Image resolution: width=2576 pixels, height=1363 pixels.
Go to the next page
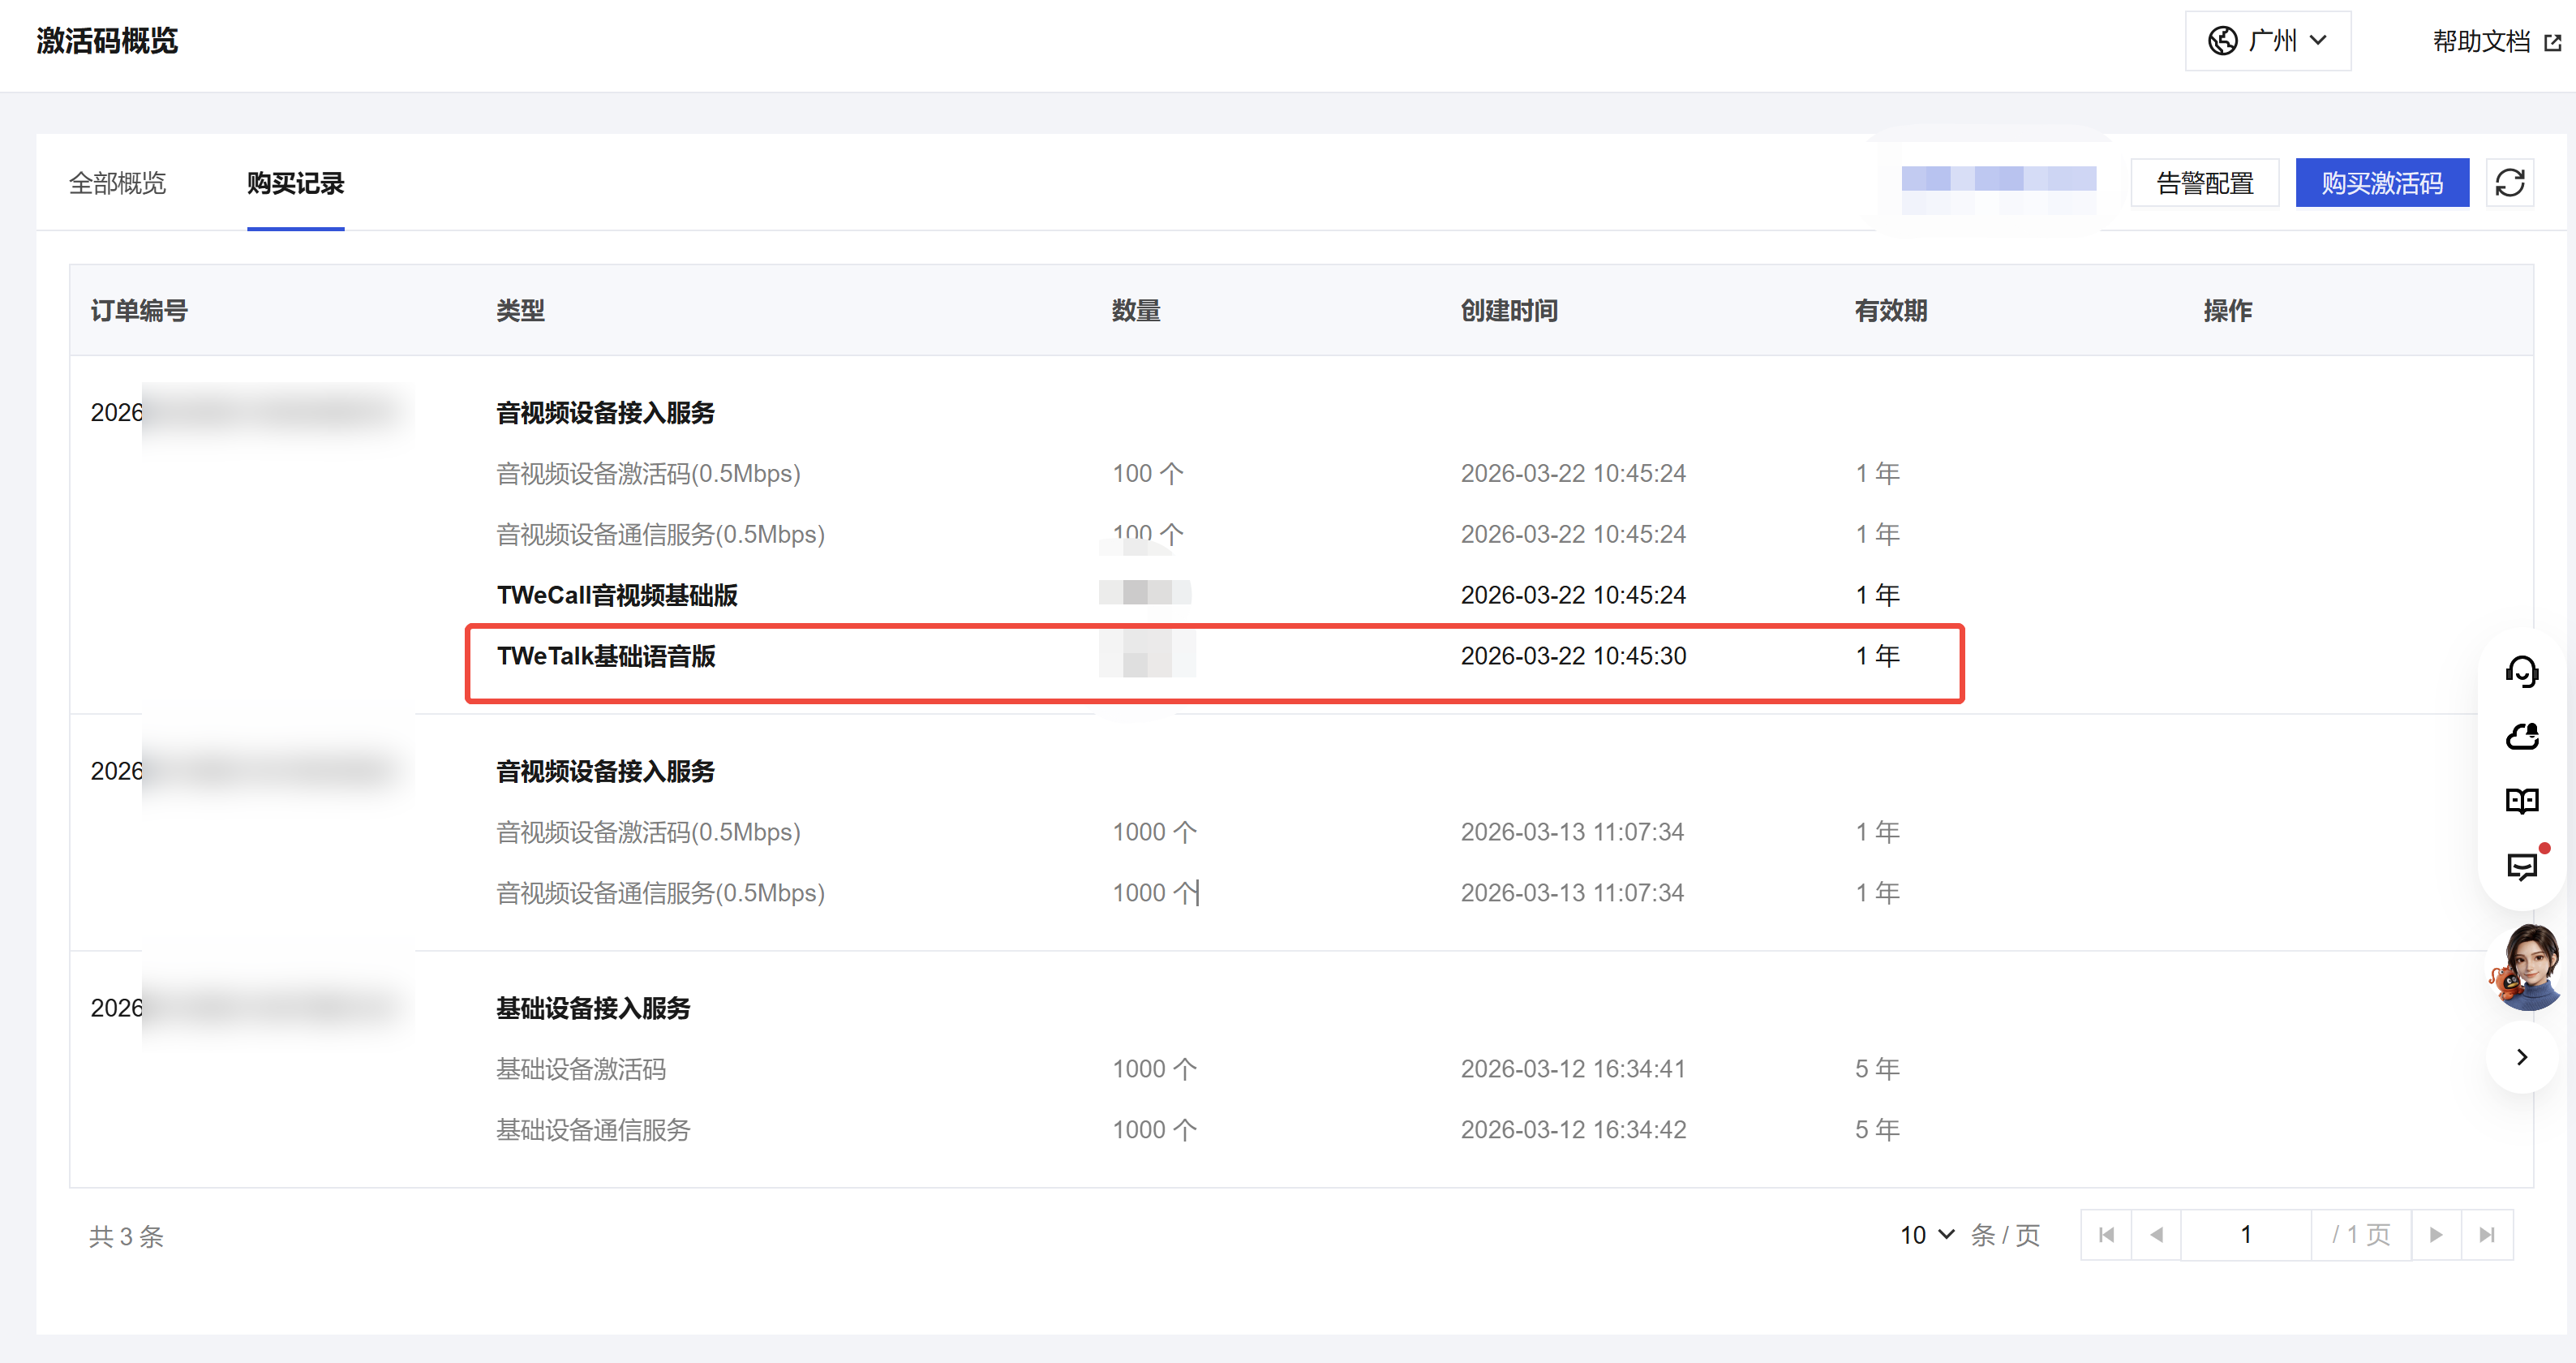tap(2436, 1235)
